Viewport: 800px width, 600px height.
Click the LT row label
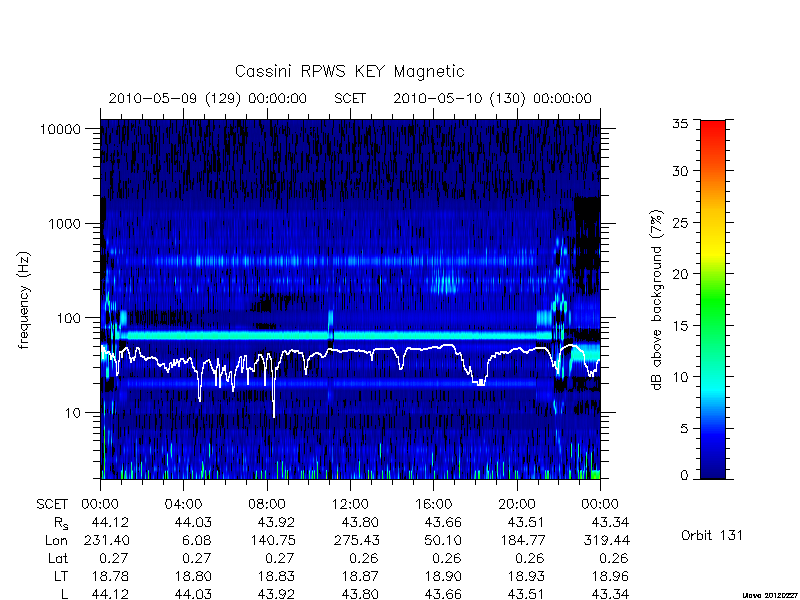point(61,577)
